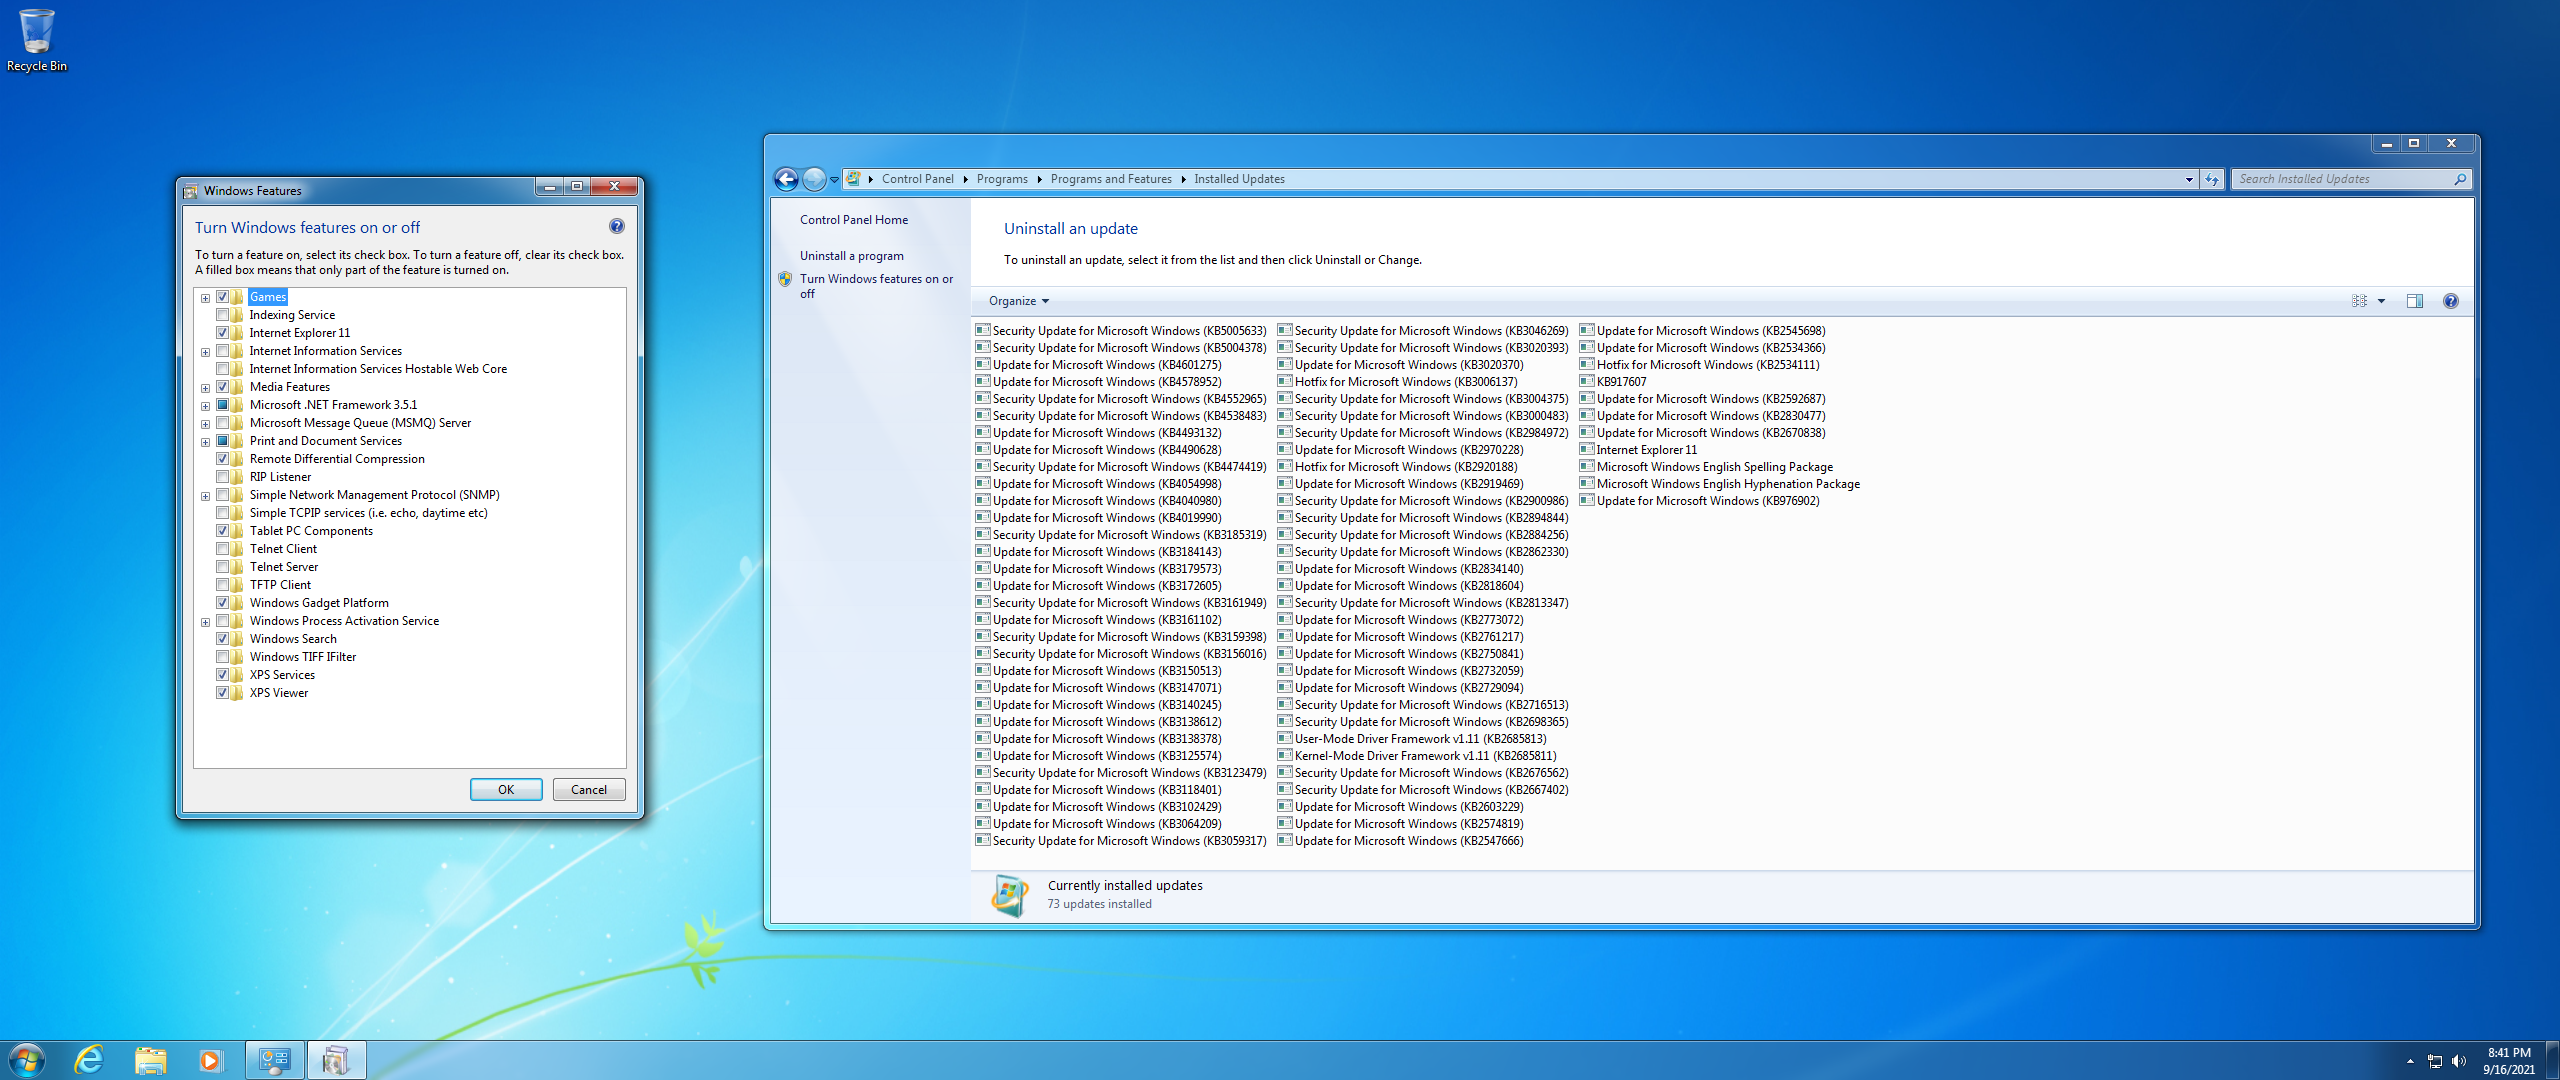Click the volume speaker tray icon
2560x1080 pixels.
point(2459,1061)
